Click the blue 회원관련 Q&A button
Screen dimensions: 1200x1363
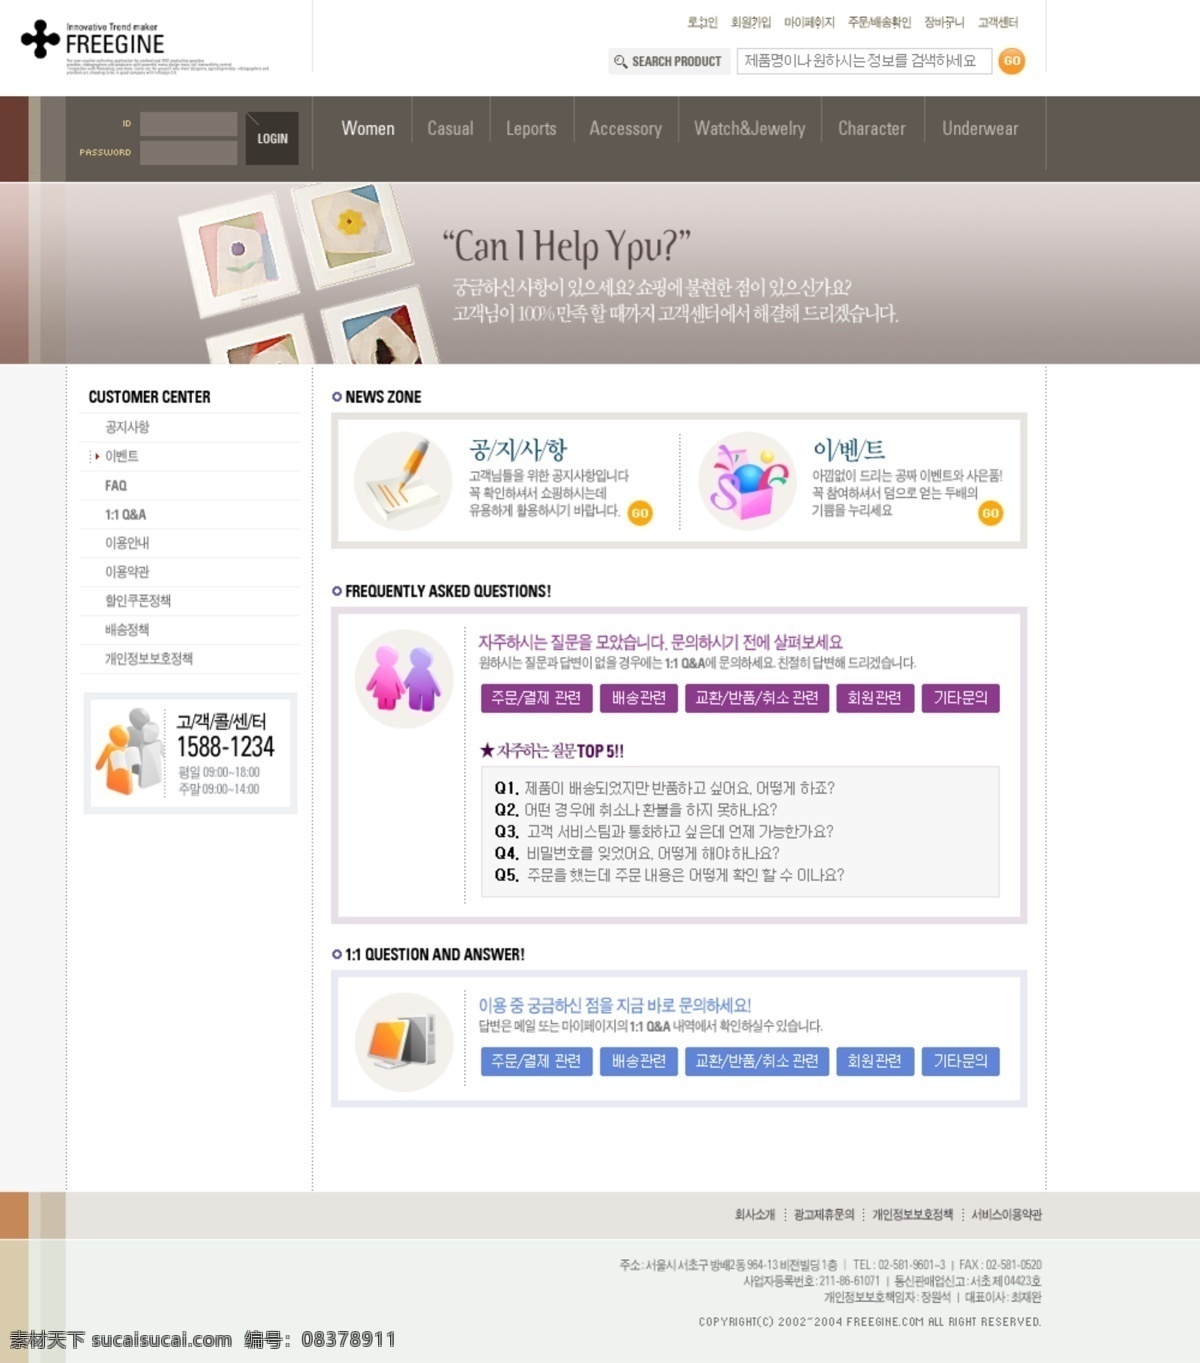click(875, 1061)
